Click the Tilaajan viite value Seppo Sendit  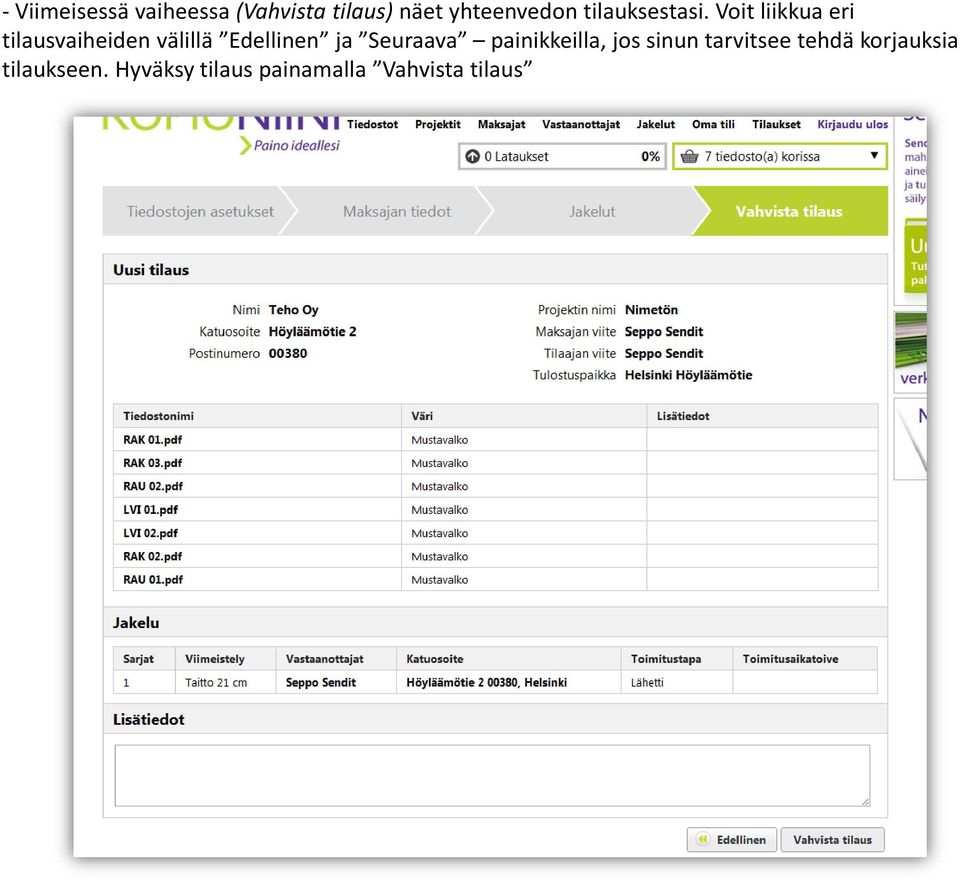664,353
